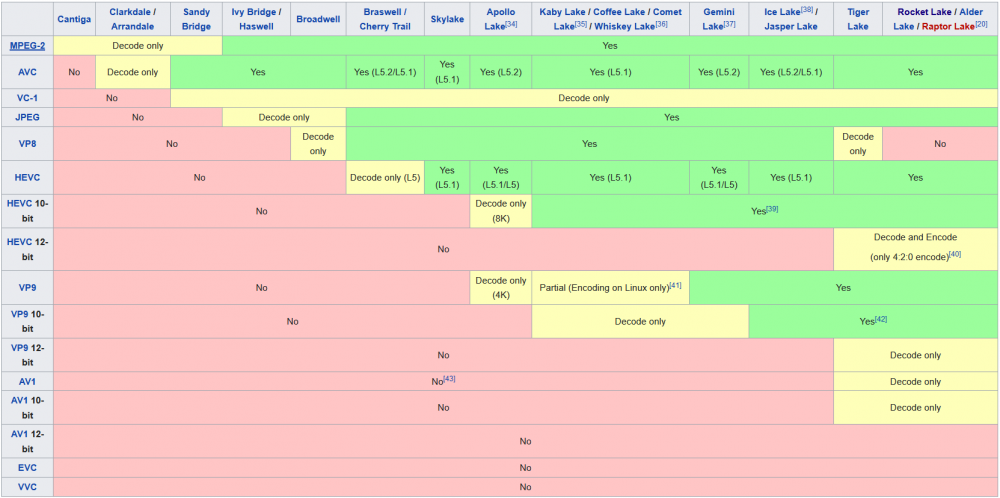Click AVC 'Yes (L5.2/L5.1)' under Braswell
The image size is (1000, 498).
click(x=385, y=72)
